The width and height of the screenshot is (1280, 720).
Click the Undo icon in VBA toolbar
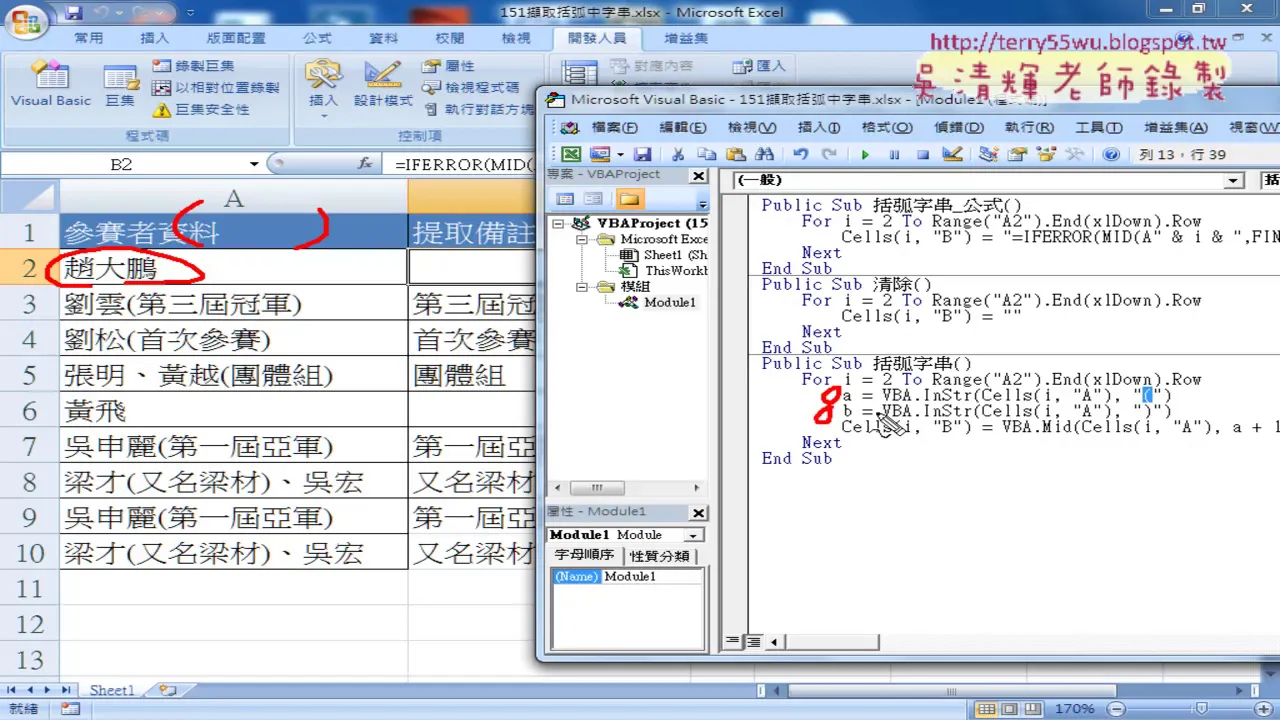[x=800, y=154]
